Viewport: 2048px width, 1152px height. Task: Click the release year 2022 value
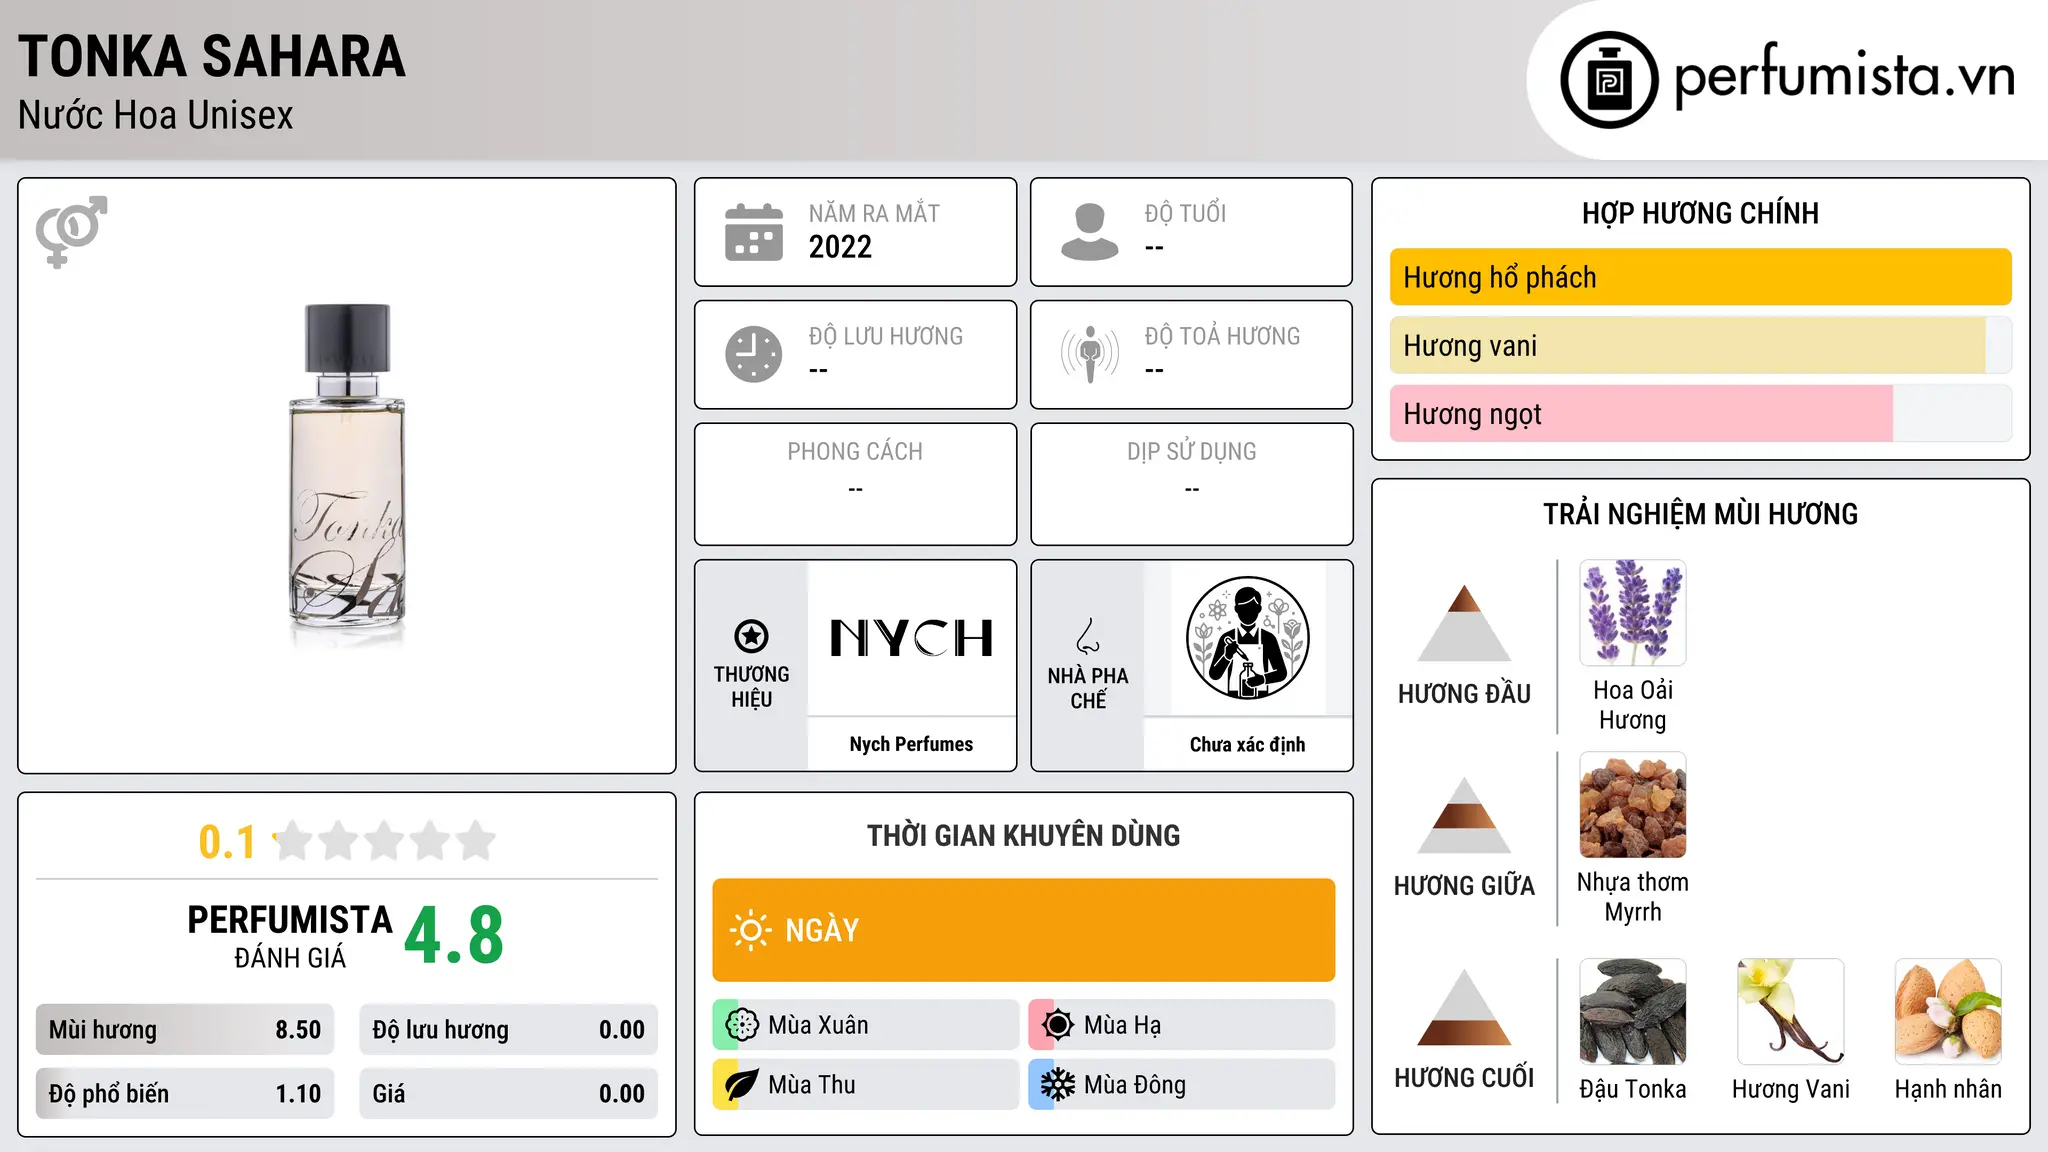[x=840, y=247]
